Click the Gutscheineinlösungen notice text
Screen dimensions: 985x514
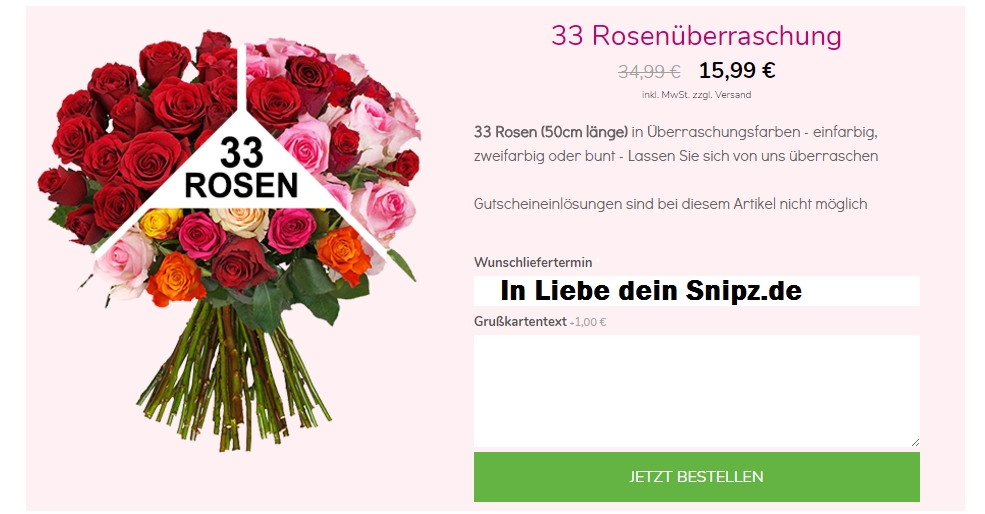tap(670, 204)
